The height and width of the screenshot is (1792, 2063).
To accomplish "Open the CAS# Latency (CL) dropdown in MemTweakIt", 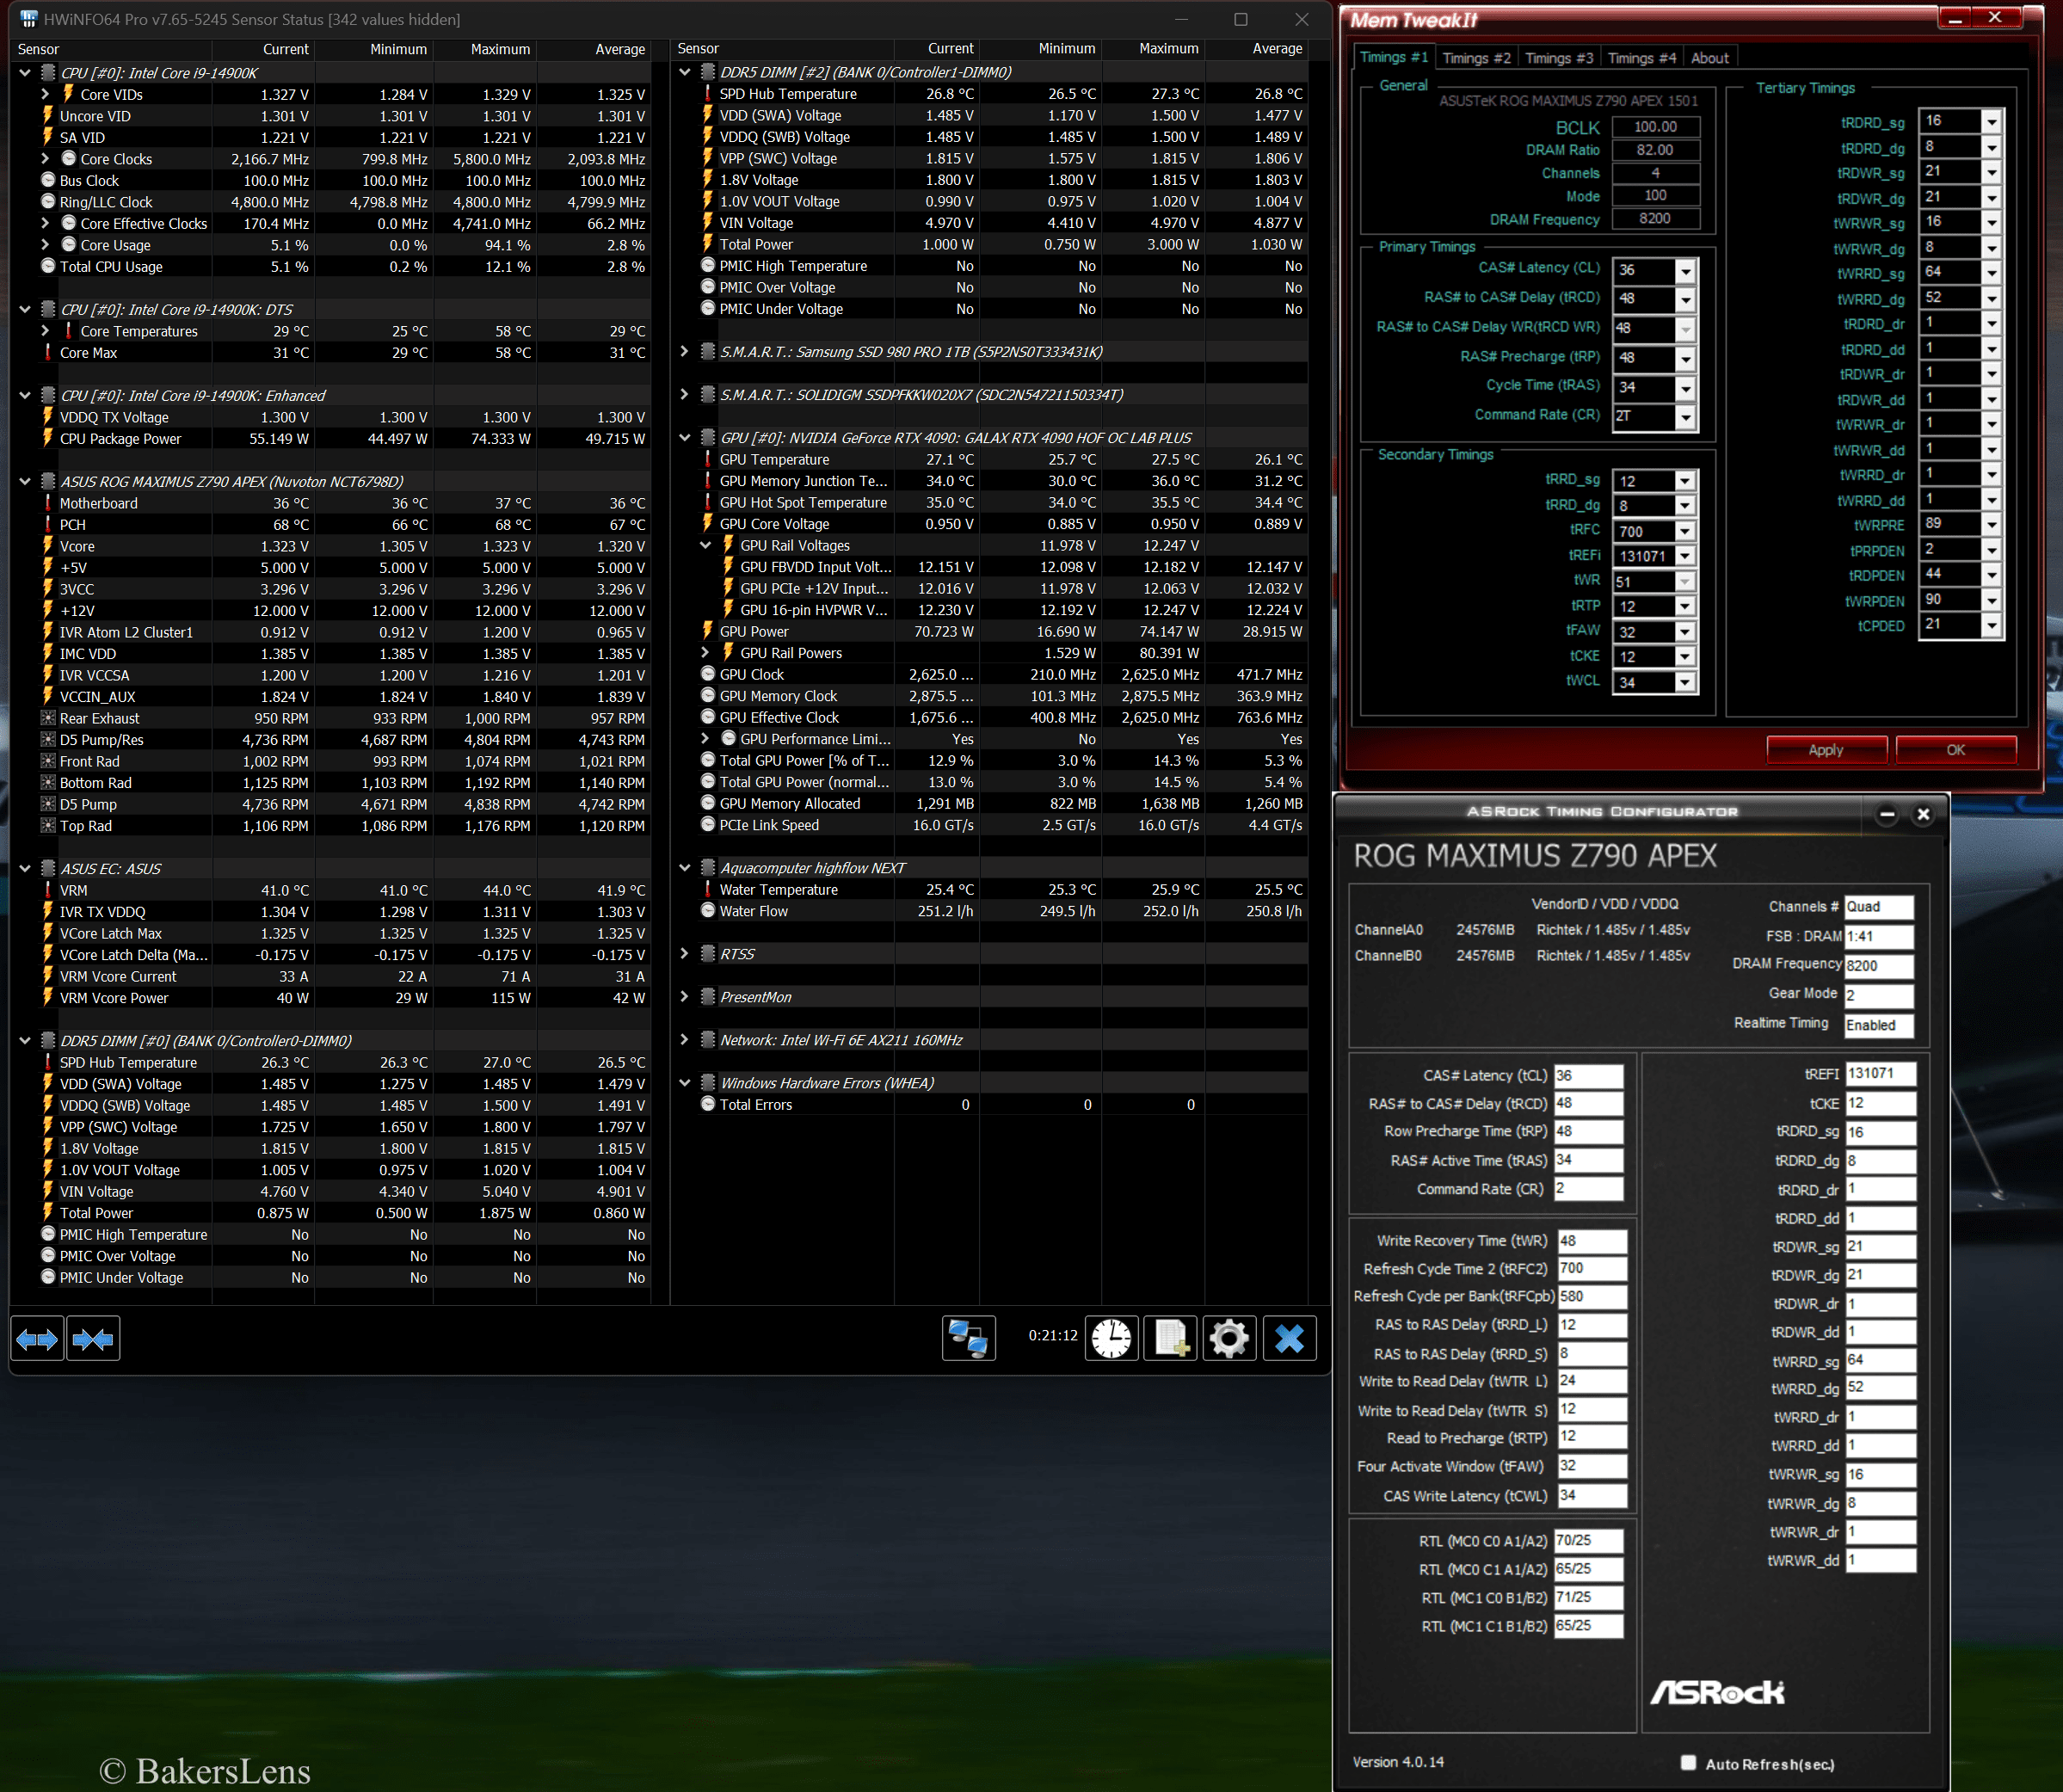I will [1685, 270].
